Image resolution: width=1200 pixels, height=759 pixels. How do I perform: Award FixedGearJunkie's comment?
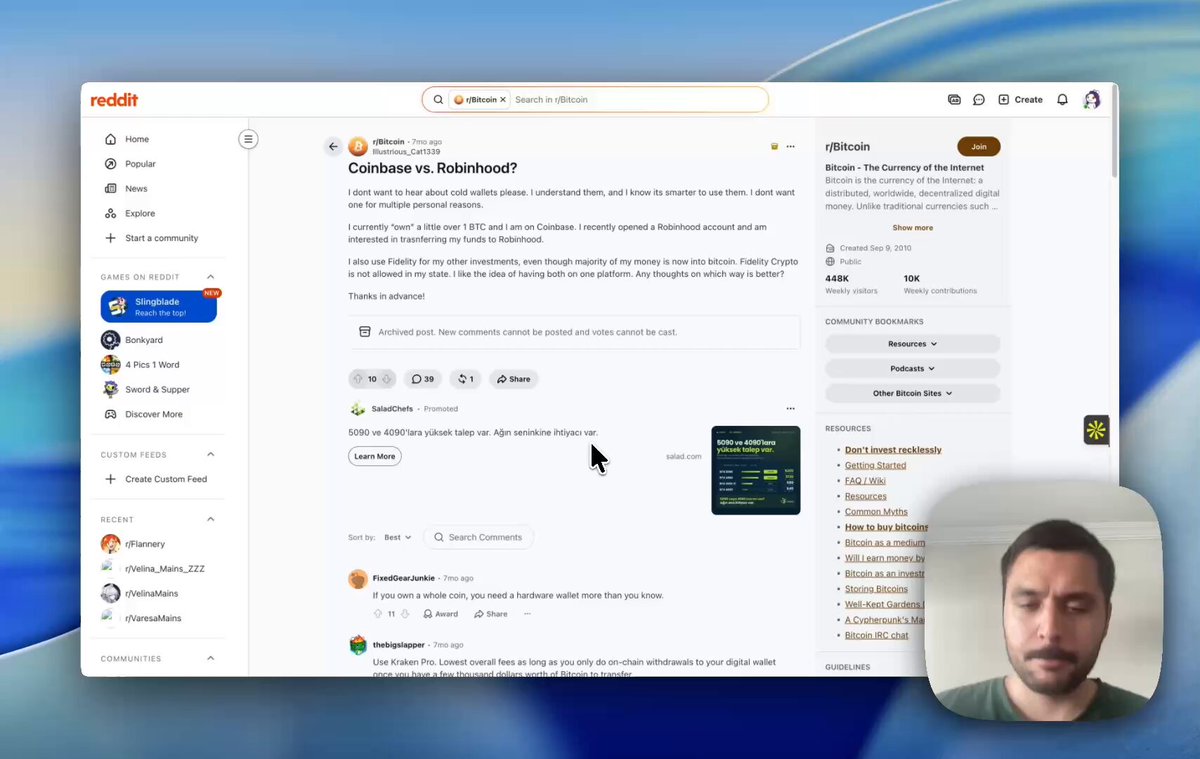coord(441,614)
